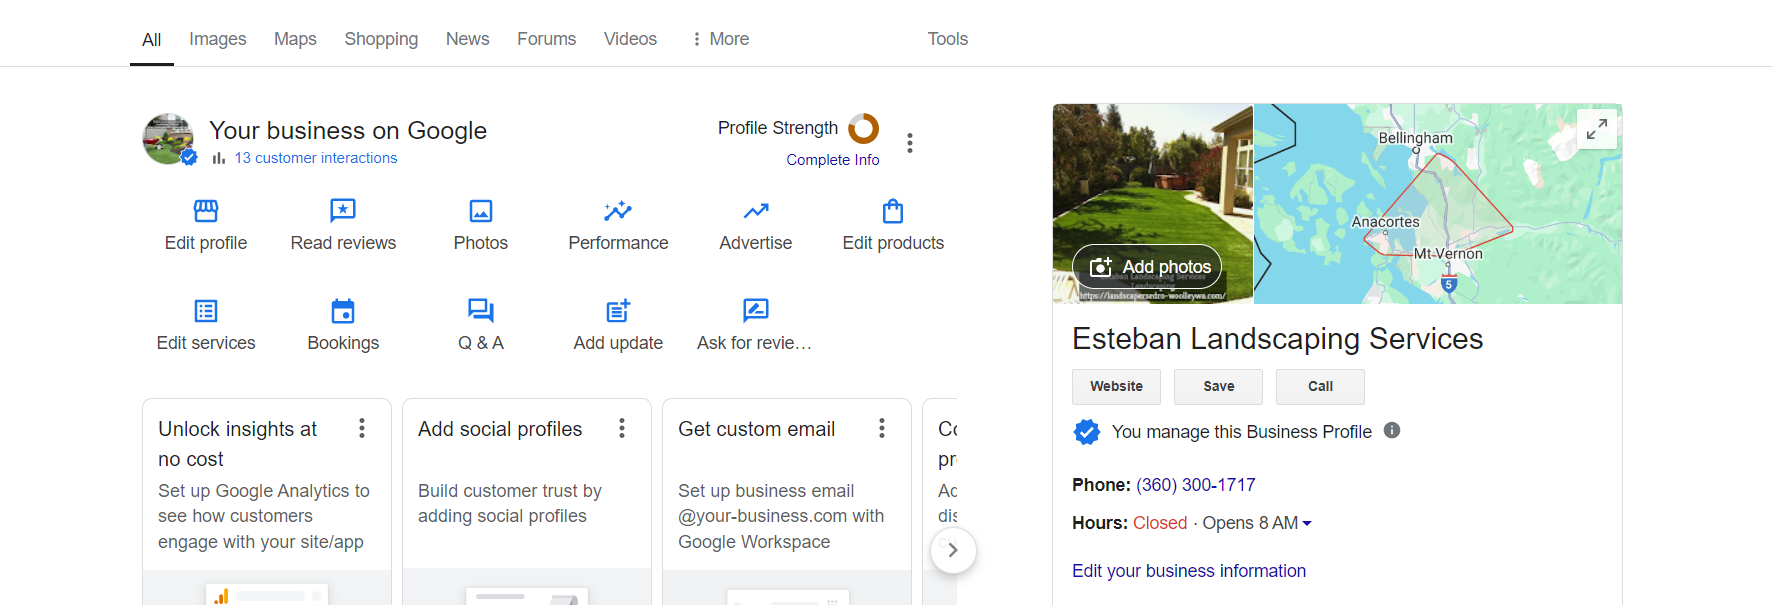Open the business menu next to Profile Strength

point(910,143)
